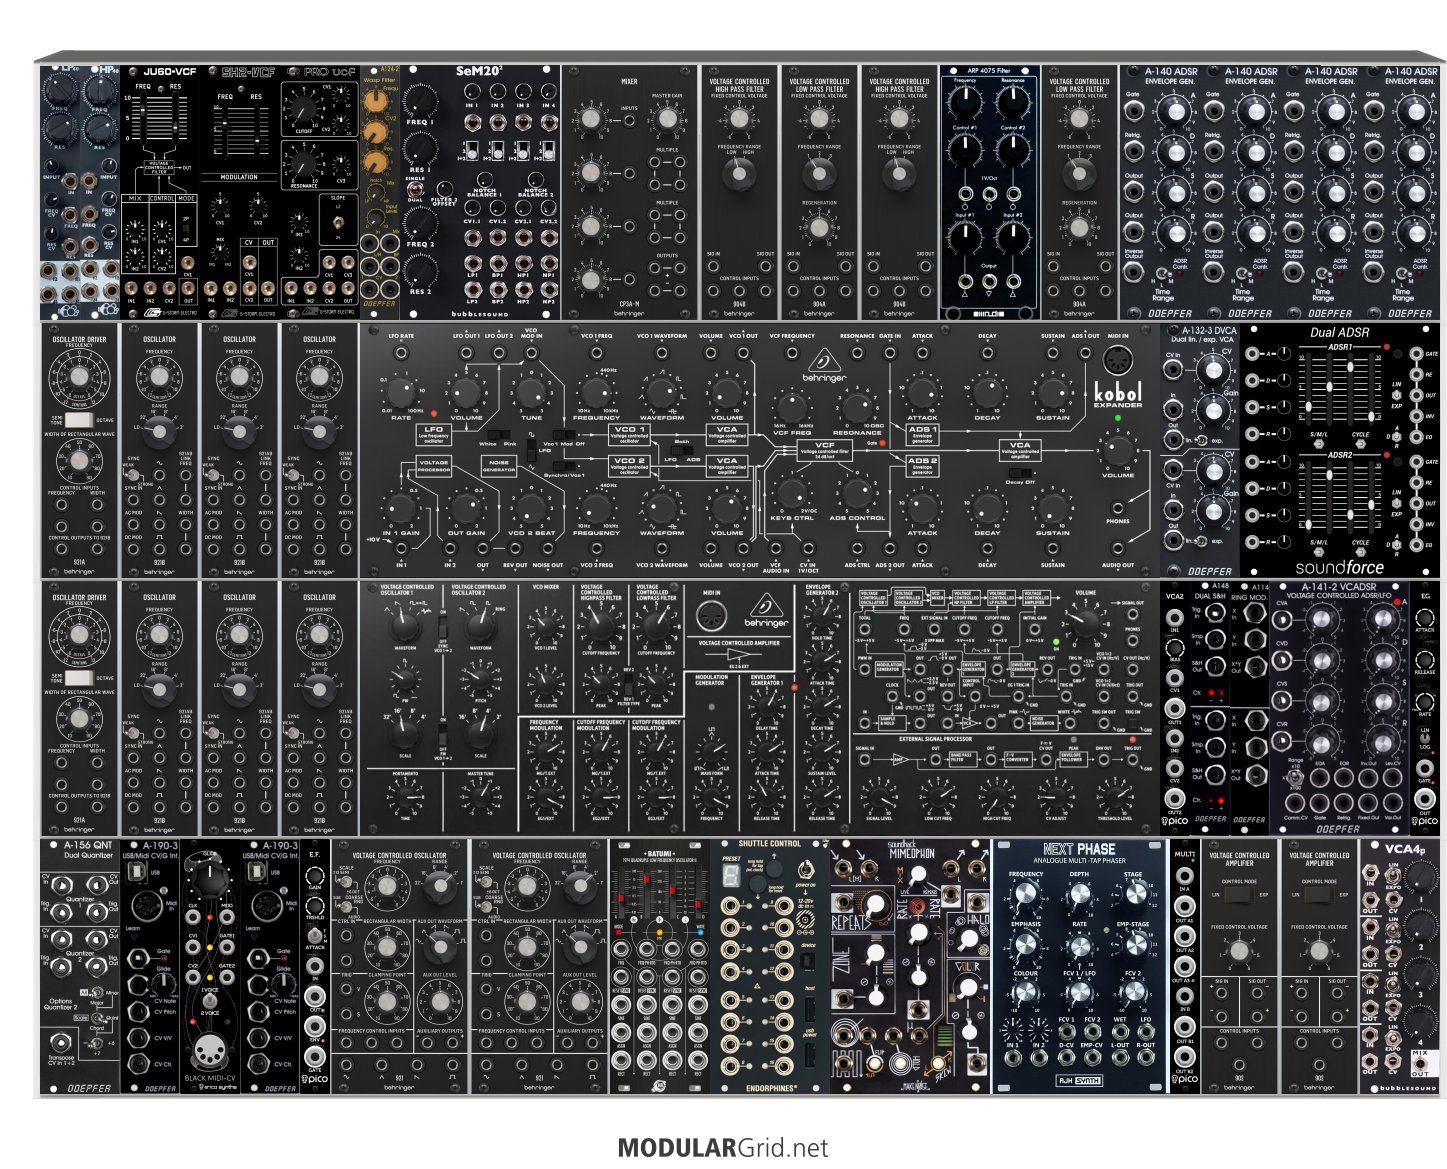Toggle Semitone/Octave switch on the row-two Oscillator Driver
Viewport: 1447px width, 1169px height.
tap(80, 421)
